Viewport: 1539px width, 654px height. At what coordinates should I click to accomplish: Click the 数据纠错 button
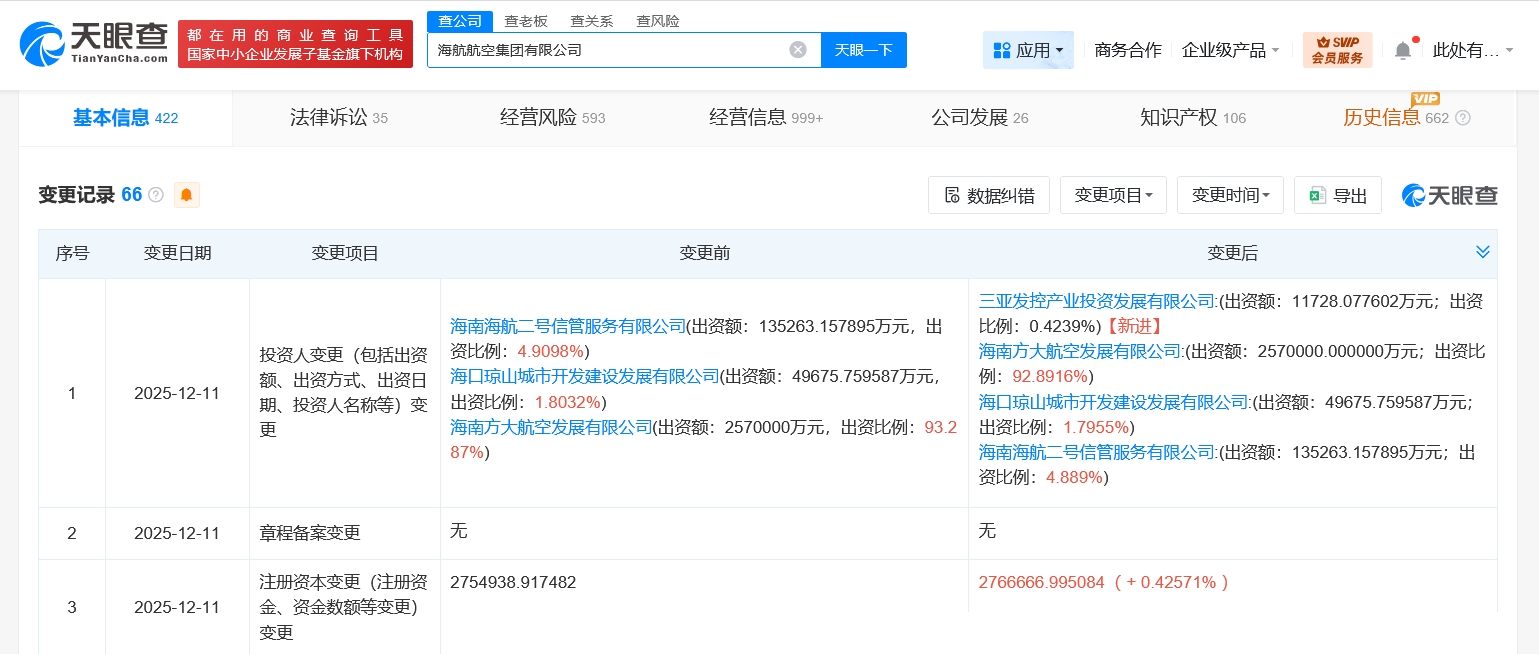(x=989, y=195)
